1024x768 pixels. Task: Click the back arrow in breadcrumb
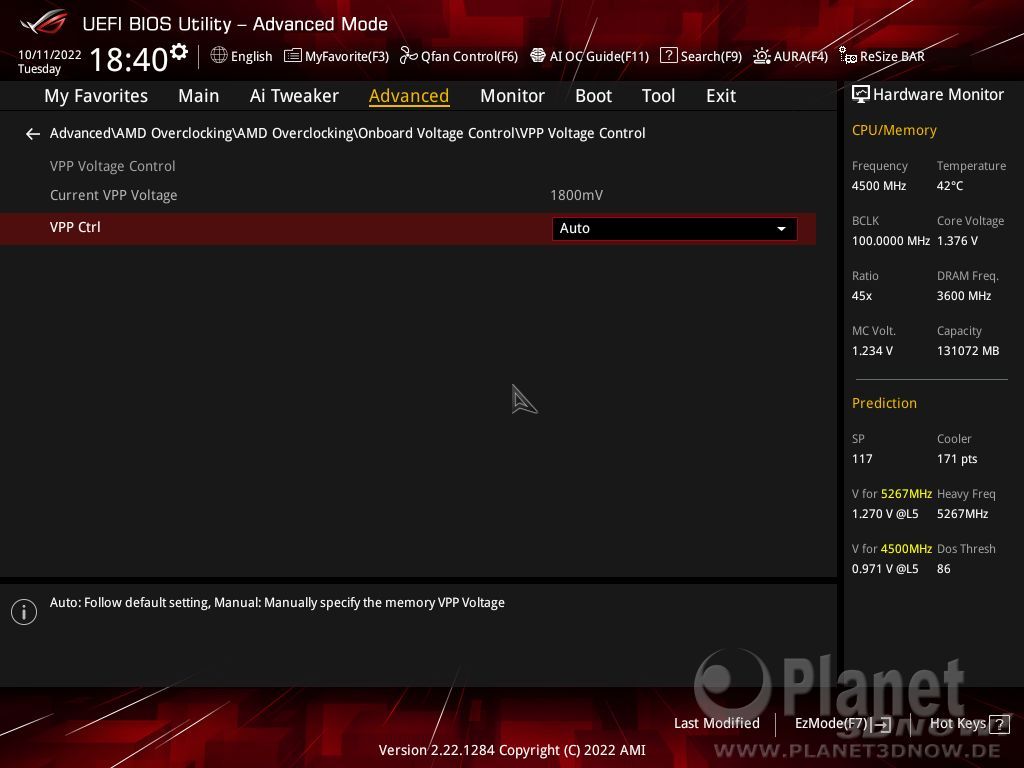click(33, 134)
